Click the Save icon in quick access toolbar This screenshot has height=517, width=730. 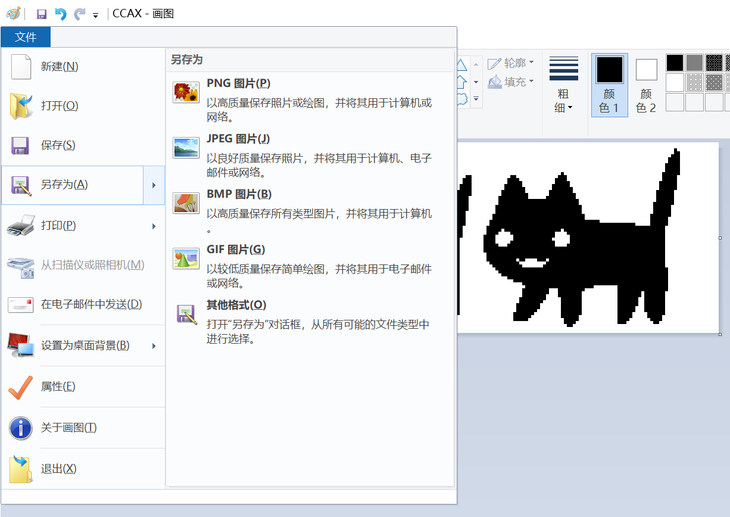click(x=41, y=14)
